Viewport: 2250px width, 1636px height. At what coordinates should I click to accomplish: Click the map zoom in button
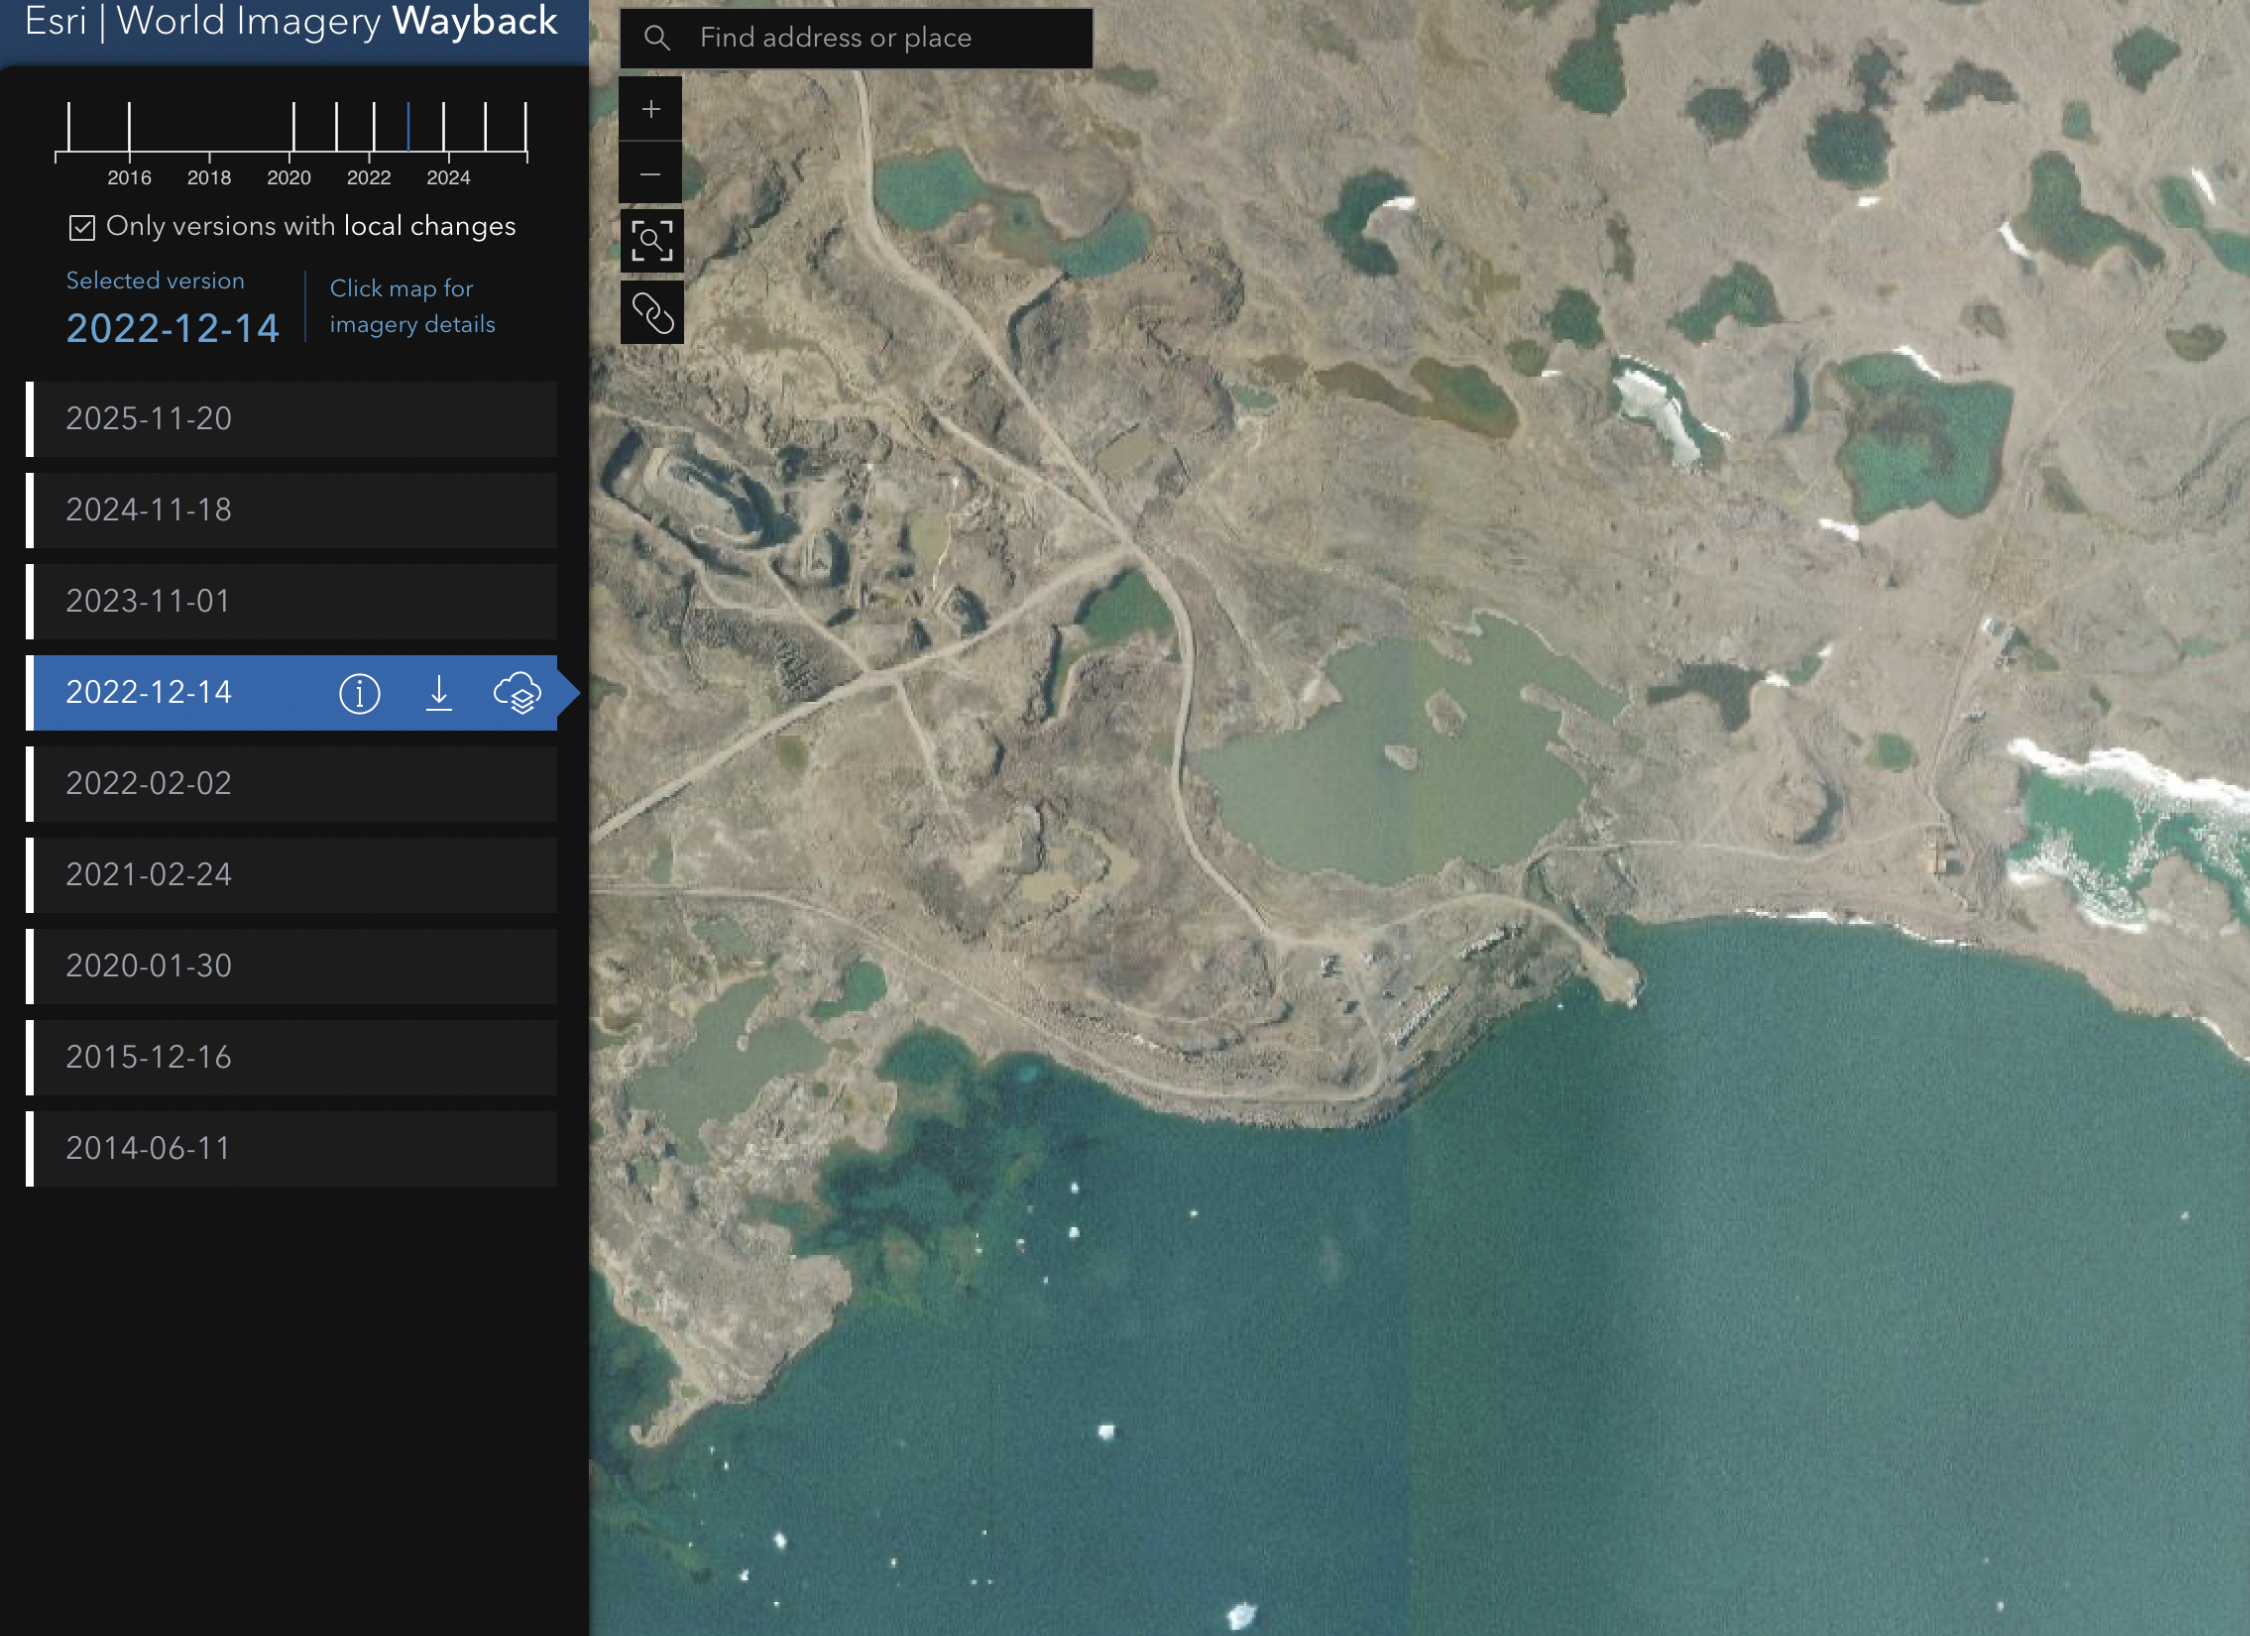click(x=651, y=109)
